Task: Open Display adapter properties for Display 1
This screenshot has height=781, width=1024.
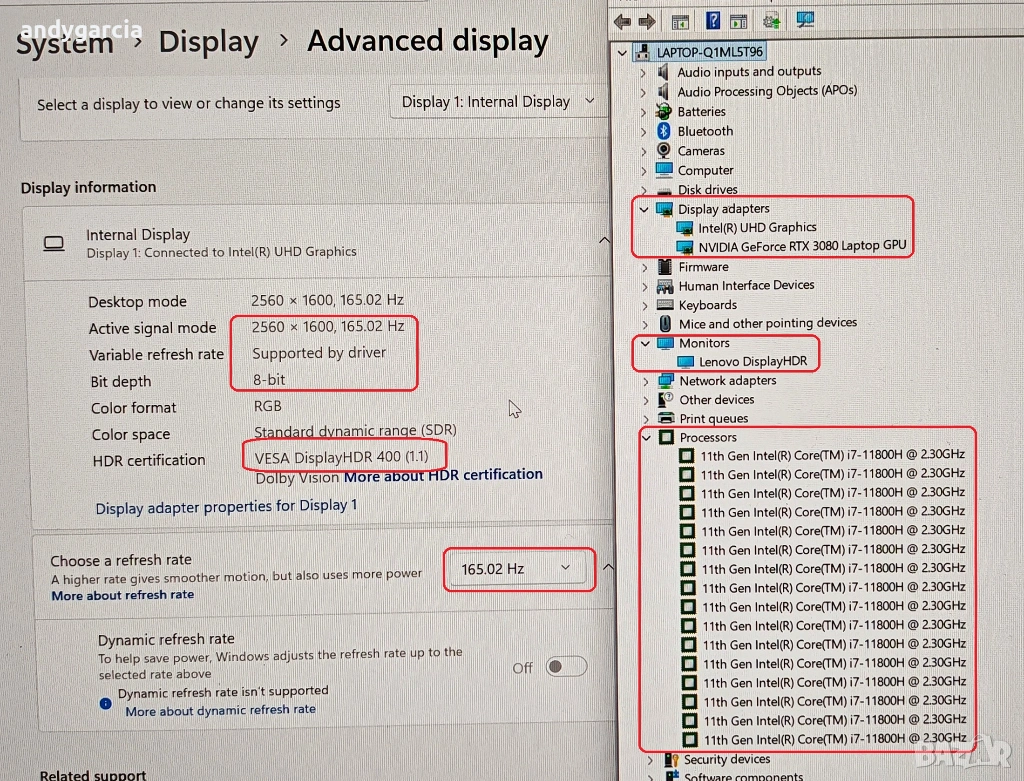Action: (226, 507)
